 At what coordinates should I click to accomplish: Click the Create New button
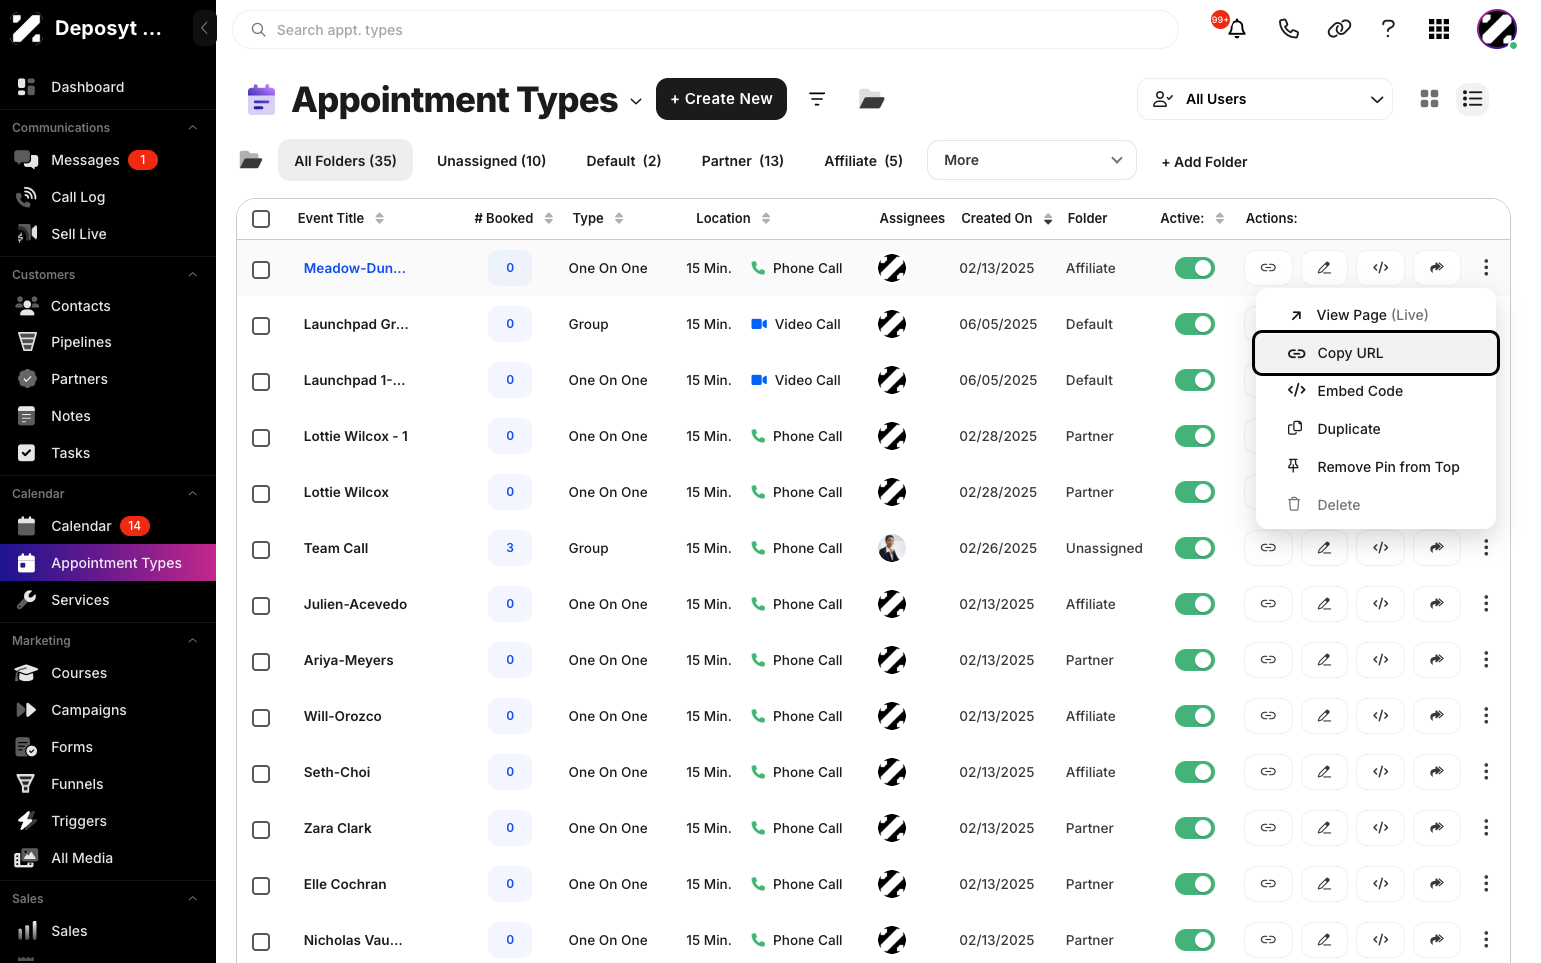pyautogui.click(x=721, y=99)
